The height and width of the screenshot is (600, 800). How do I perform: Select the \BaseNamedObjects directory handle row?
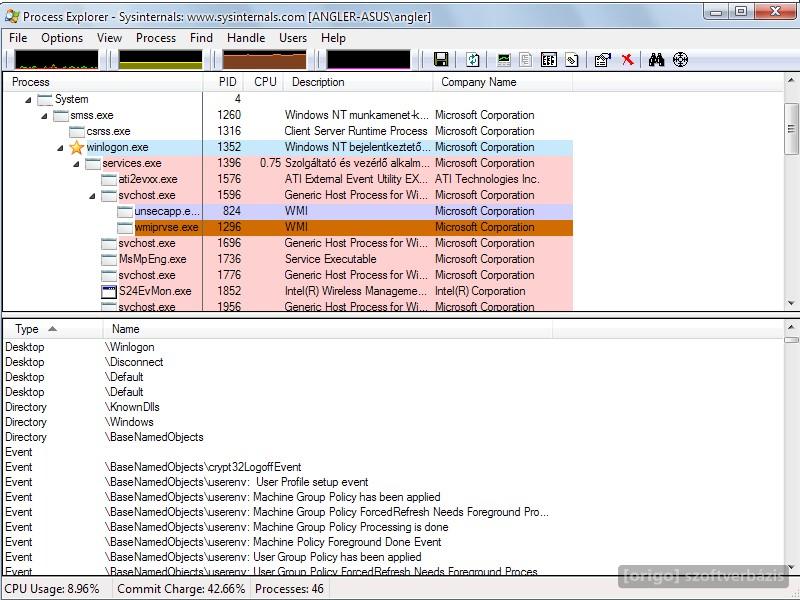pos(278,437)
